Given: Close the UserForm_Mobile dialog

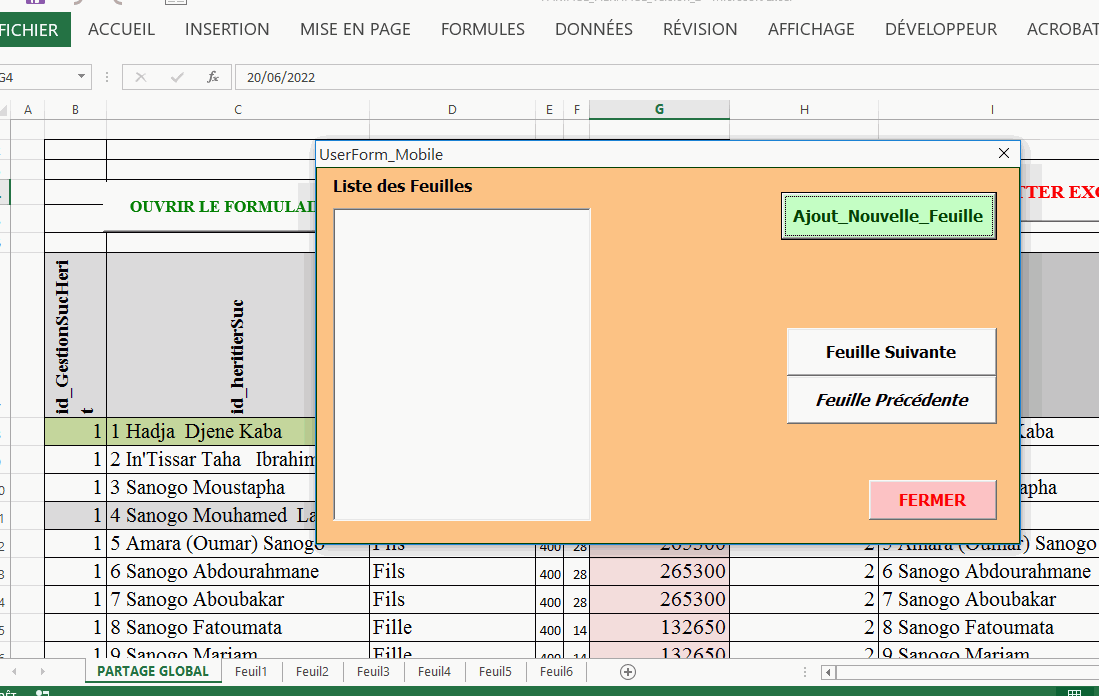Looking at the screenshot, I should click(x=1004, y=154).
